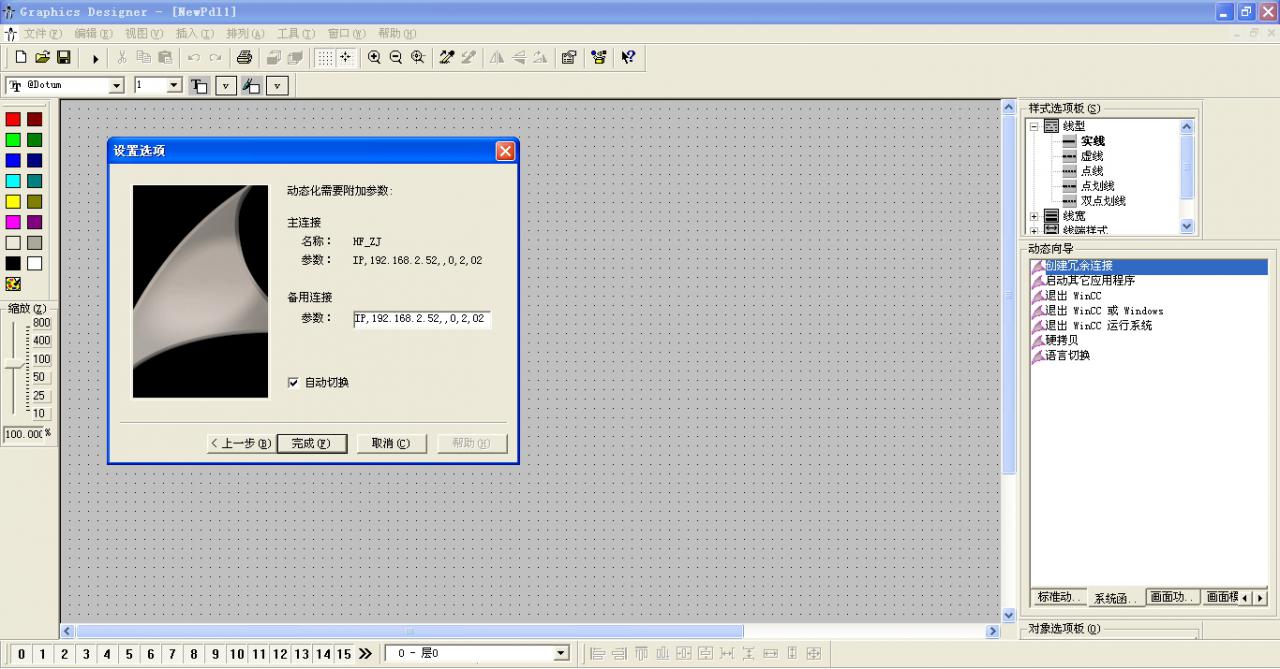
Task: Click the 备用连接 参数 input field
Action: [421, 319]
